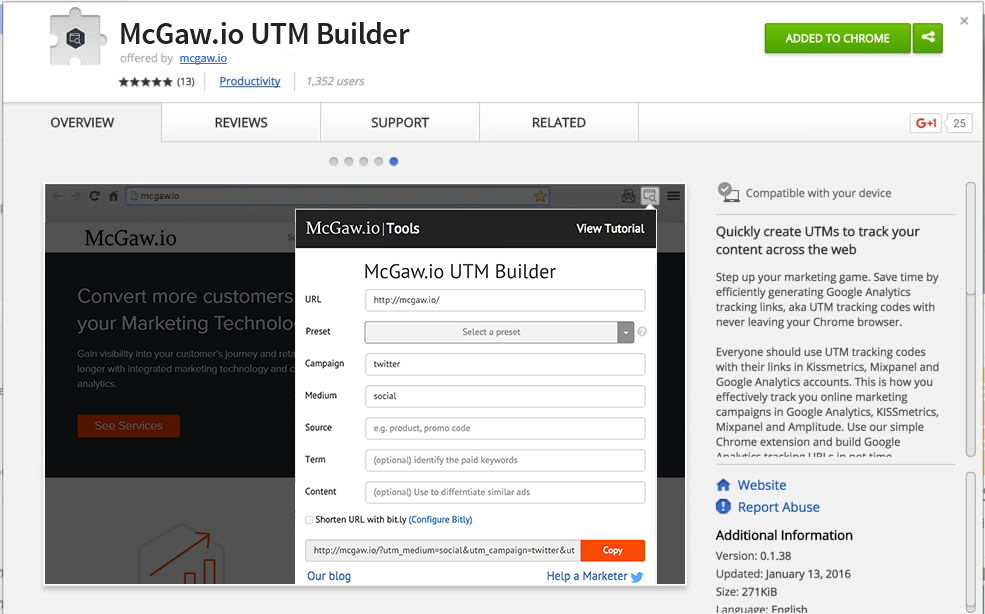Click the Website home icon
This screenshot has width=985, height=614.
click(724, 485)
